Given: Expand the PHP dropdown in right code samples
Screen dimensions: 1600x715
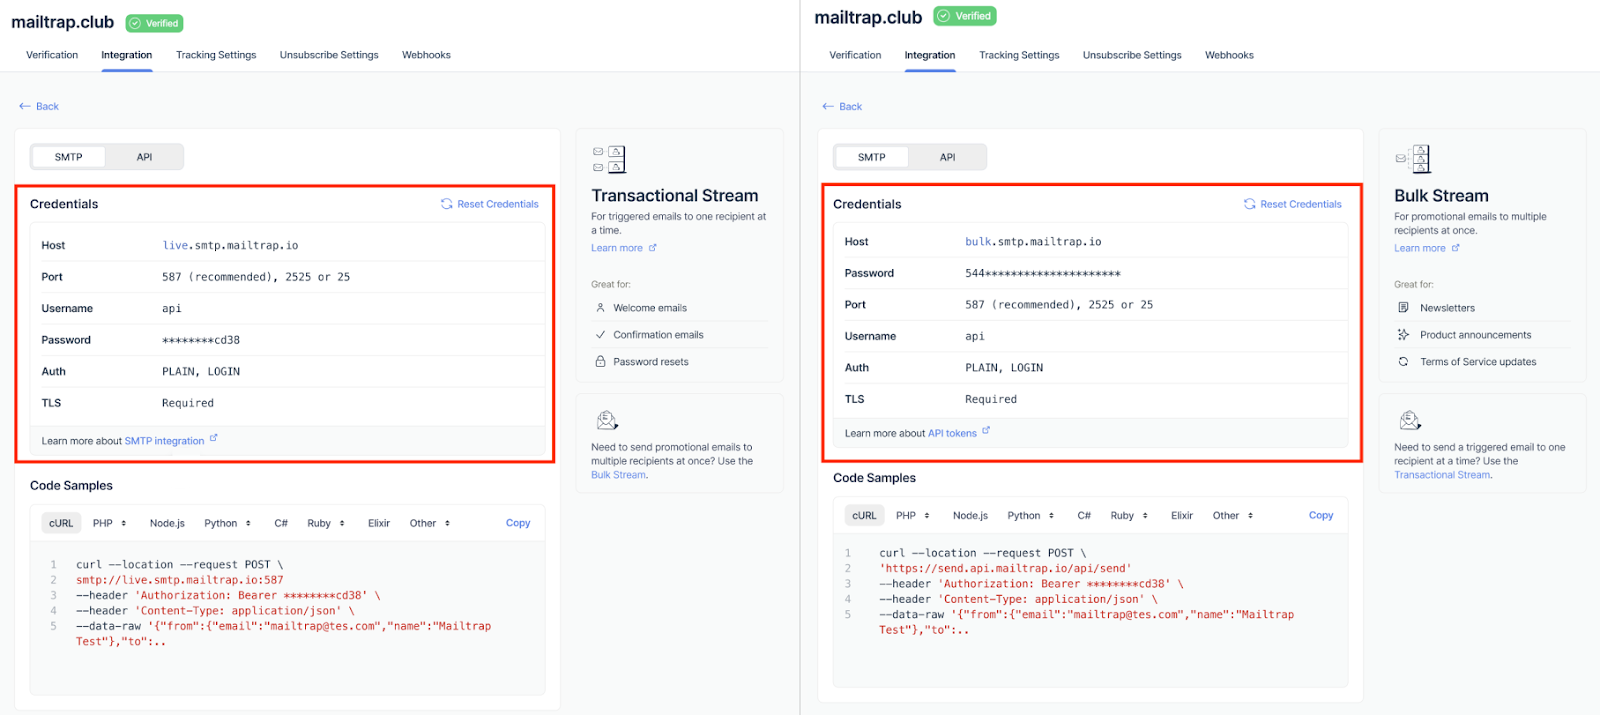Looking at the screenshot, I should (x=913, y=516).
